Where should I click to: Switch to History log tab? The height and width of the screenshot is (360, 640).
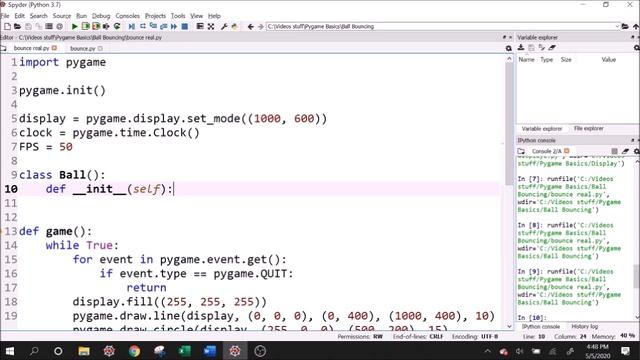coord(584,327)
